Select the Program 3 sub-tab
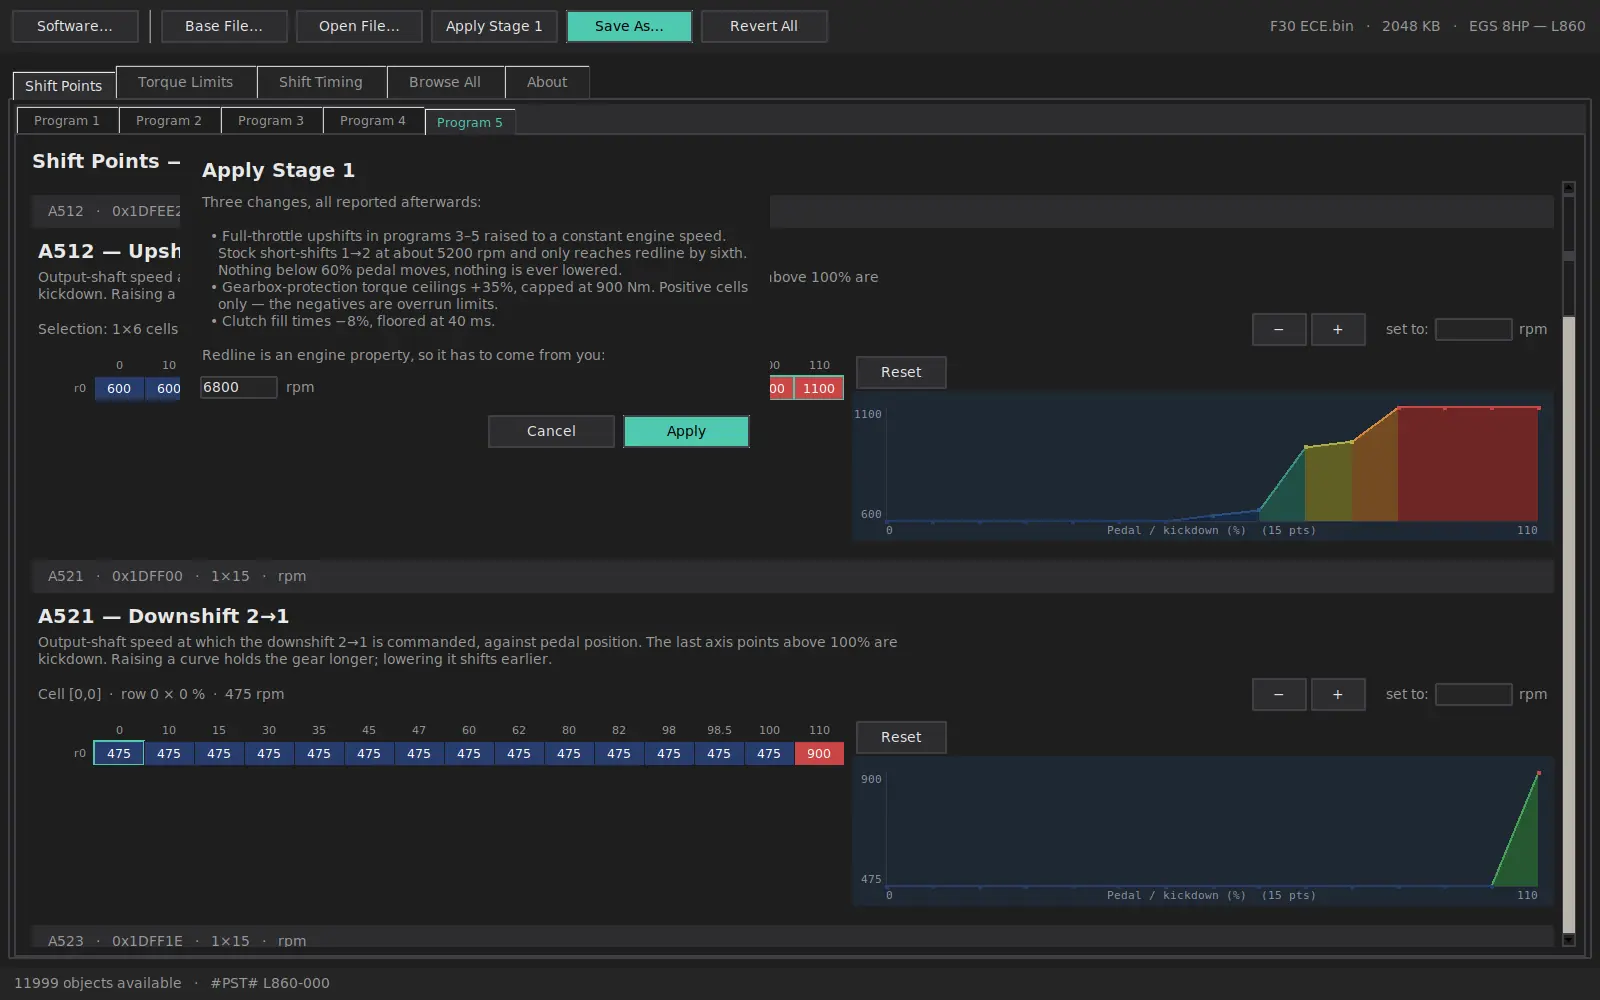This screenshot has width=1600, height=1000. 271,120
